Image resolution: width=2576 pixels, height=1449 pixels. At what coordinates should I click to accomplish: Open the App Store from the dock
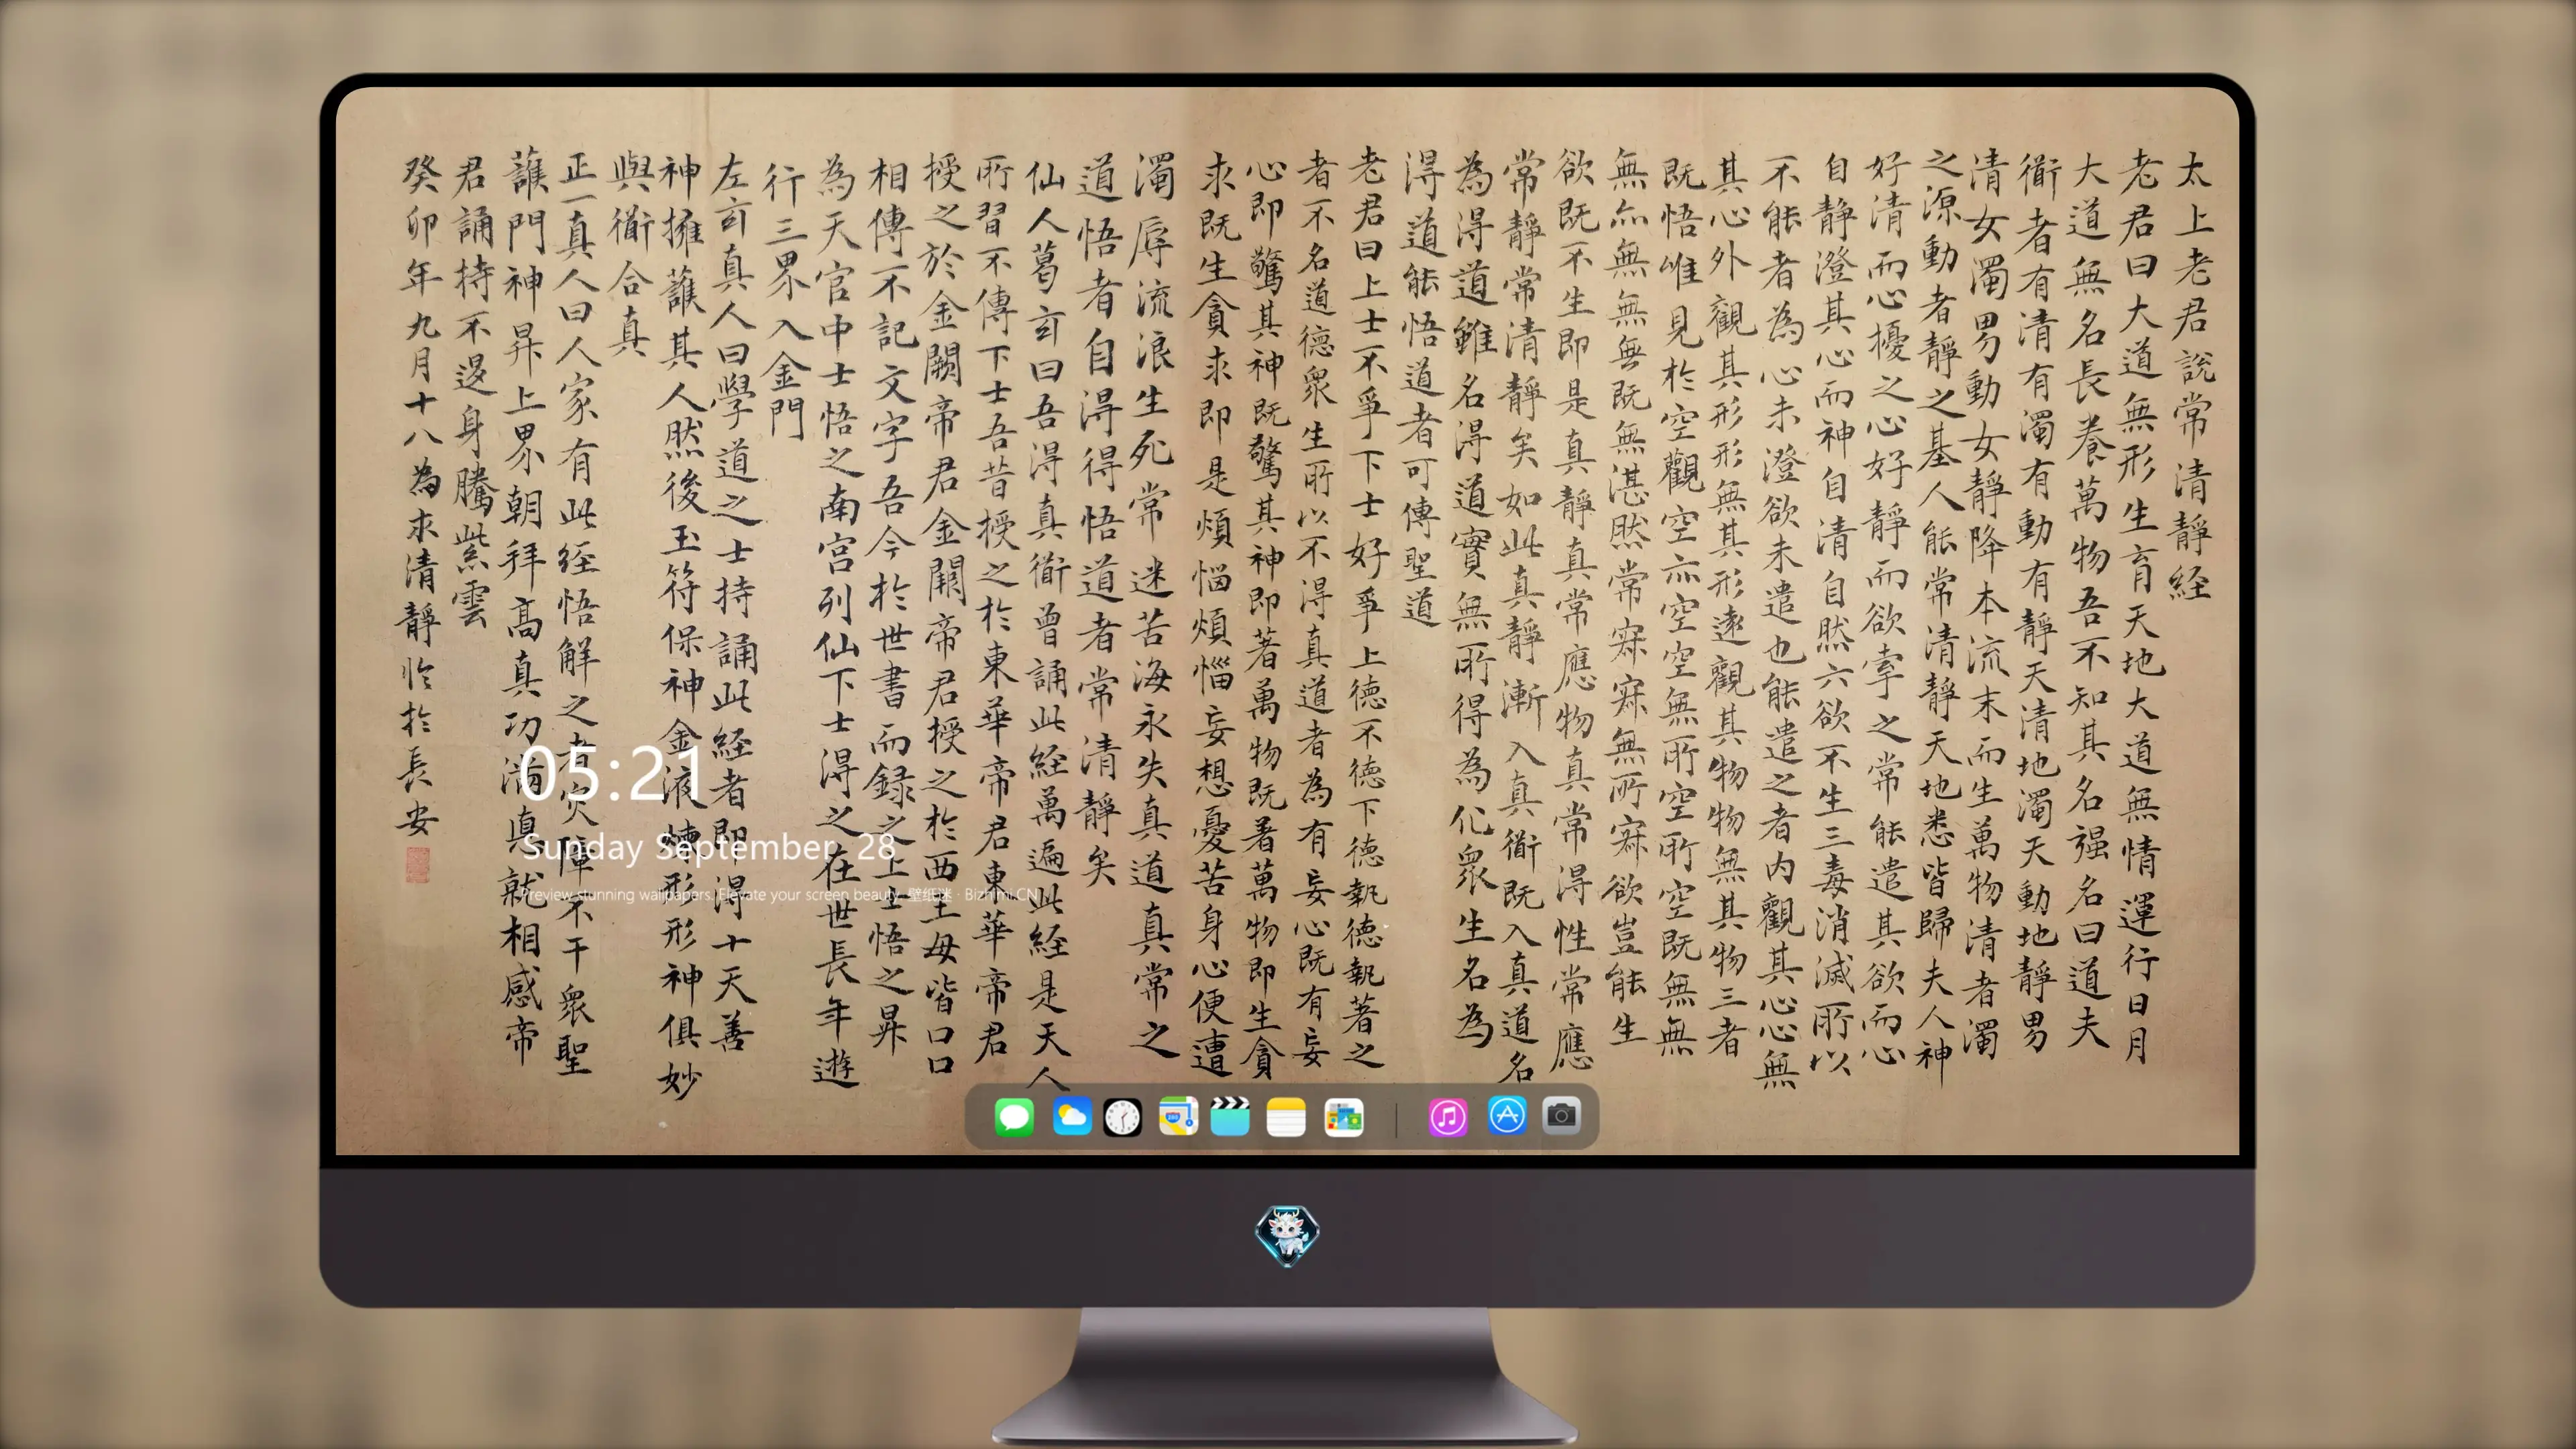point(1507,1115)
